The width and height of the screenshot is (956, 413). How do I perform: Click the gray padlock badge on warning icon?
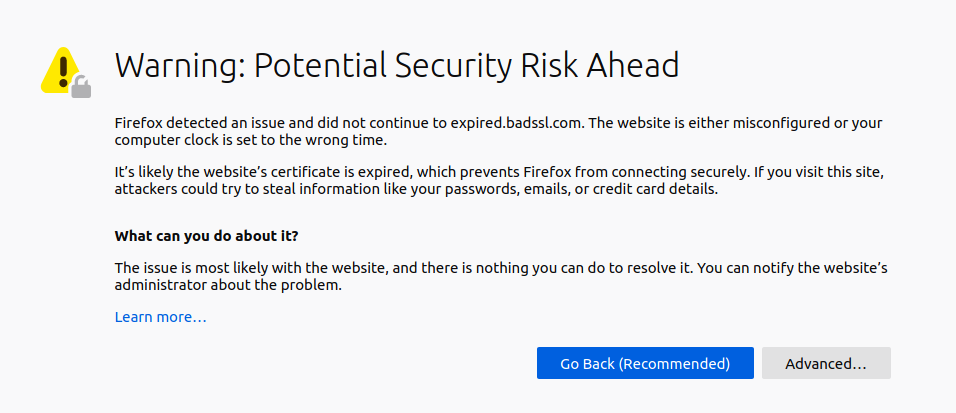coord(81,88)
